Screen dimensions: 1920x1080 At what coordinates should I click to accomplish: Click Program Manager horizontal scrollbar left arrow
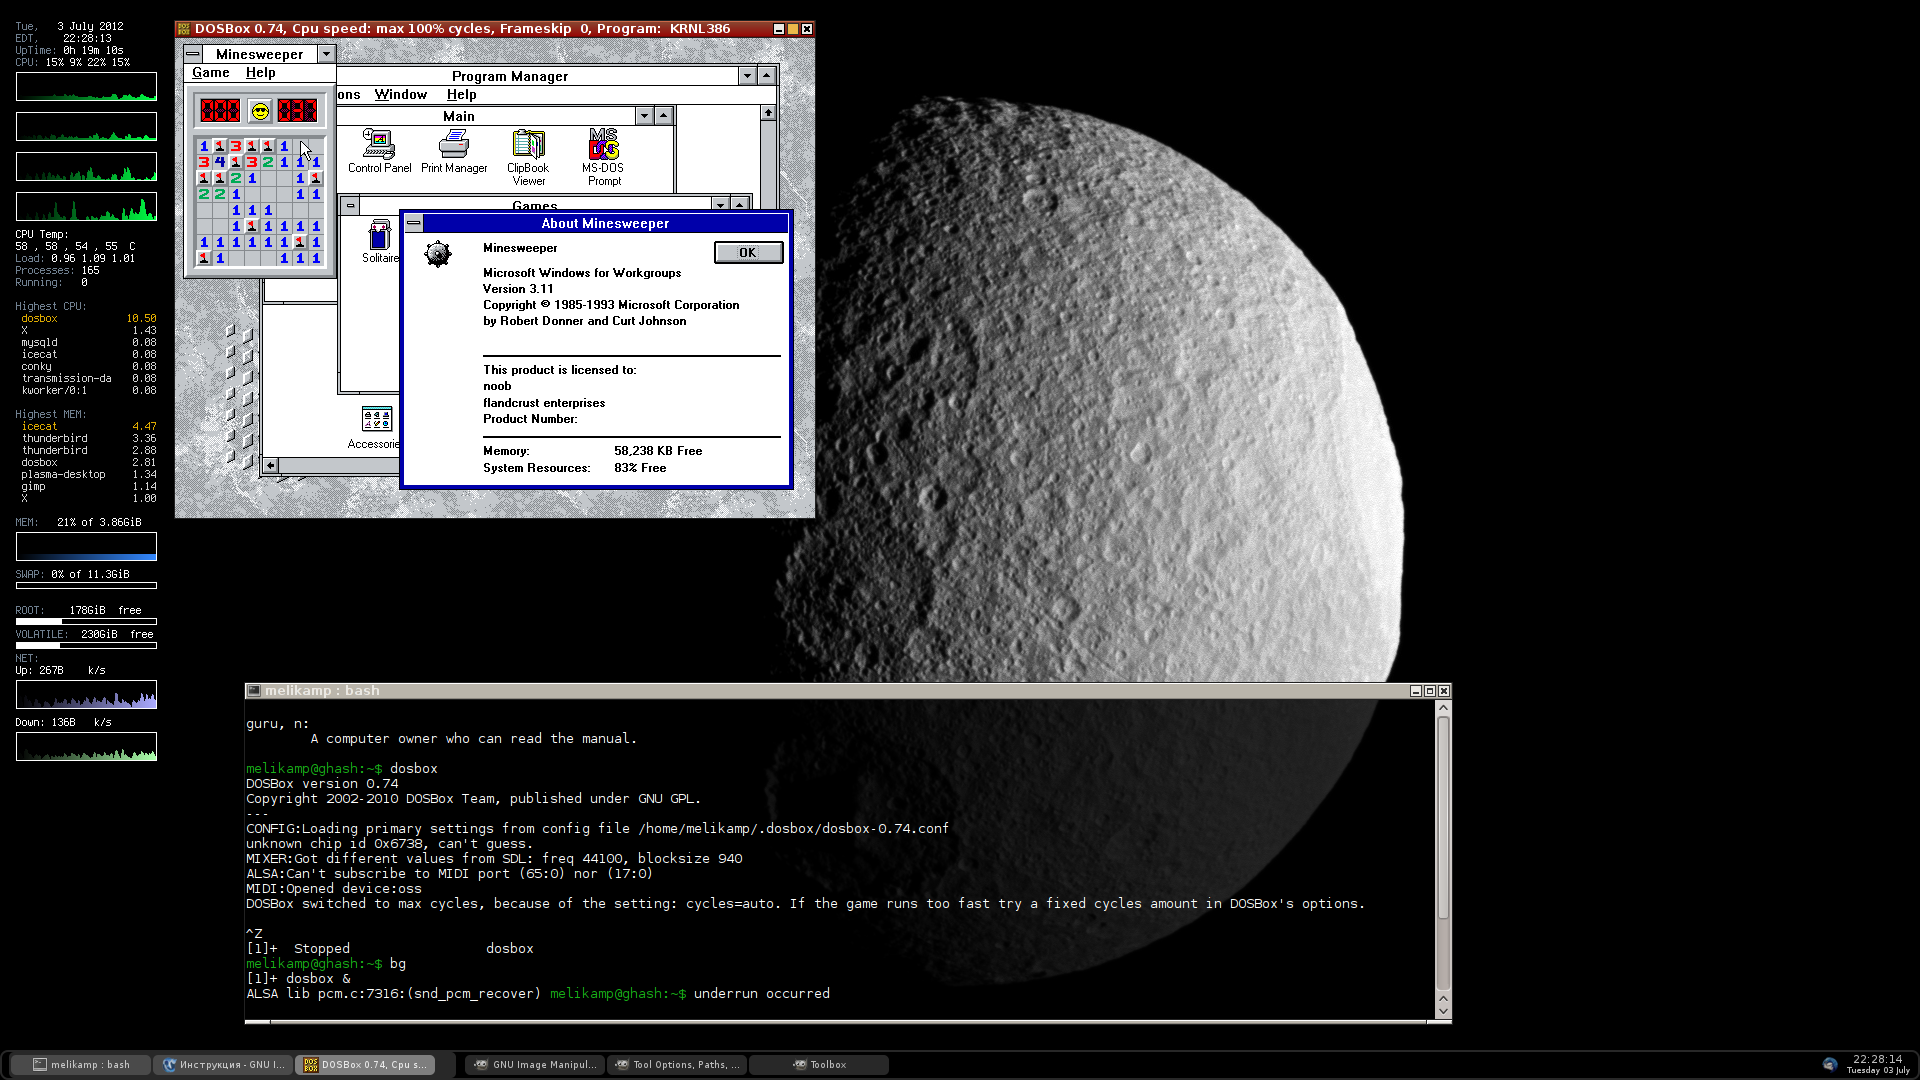point(270,465)
